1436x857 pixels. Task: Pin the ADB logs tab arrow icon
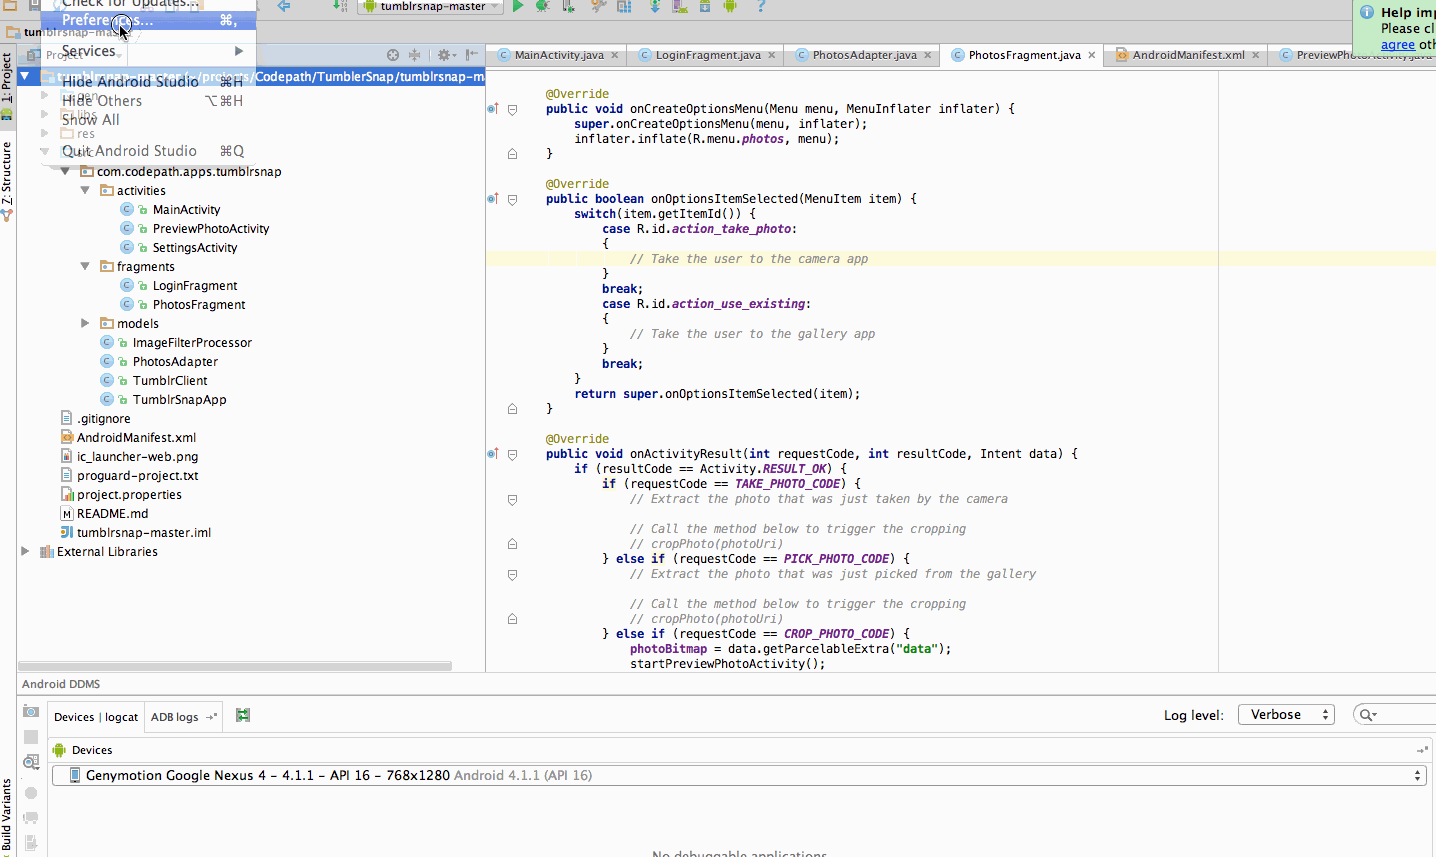pyautogui.click(x=211, y=717)
